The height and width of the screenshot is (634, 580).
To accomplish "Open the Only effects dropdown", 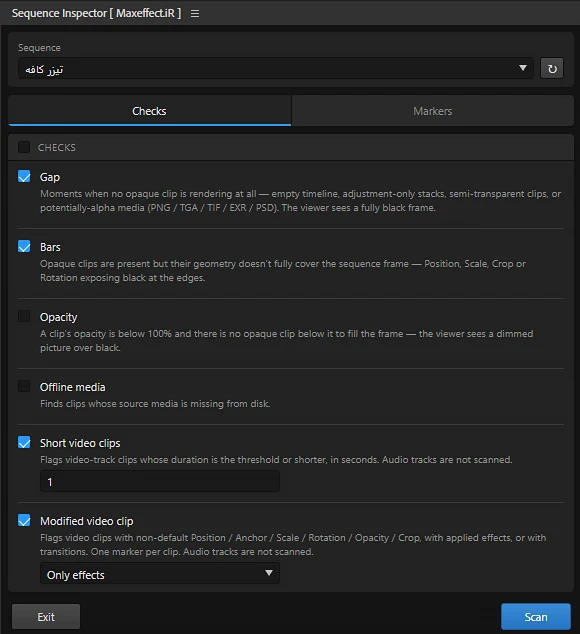I will click(x=160, y=574).
